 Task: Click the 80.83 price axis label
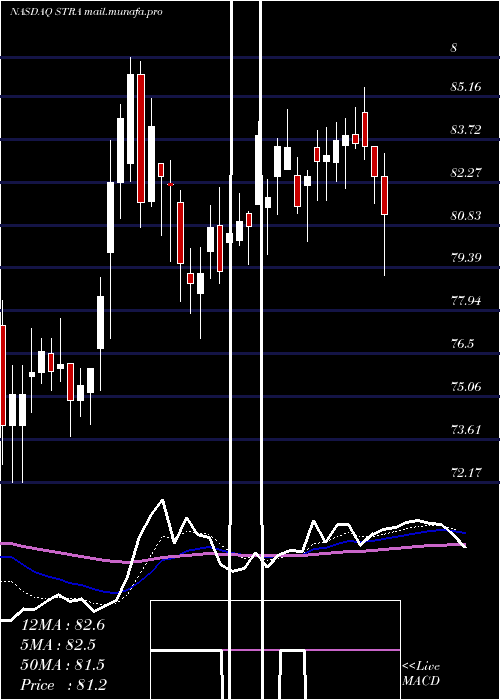[x=466, y=216]
